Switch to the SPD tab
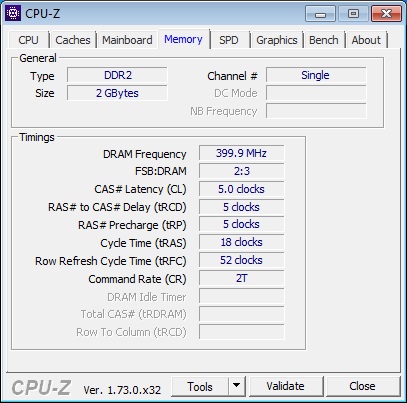407x403 pixels. coord(229,40)
